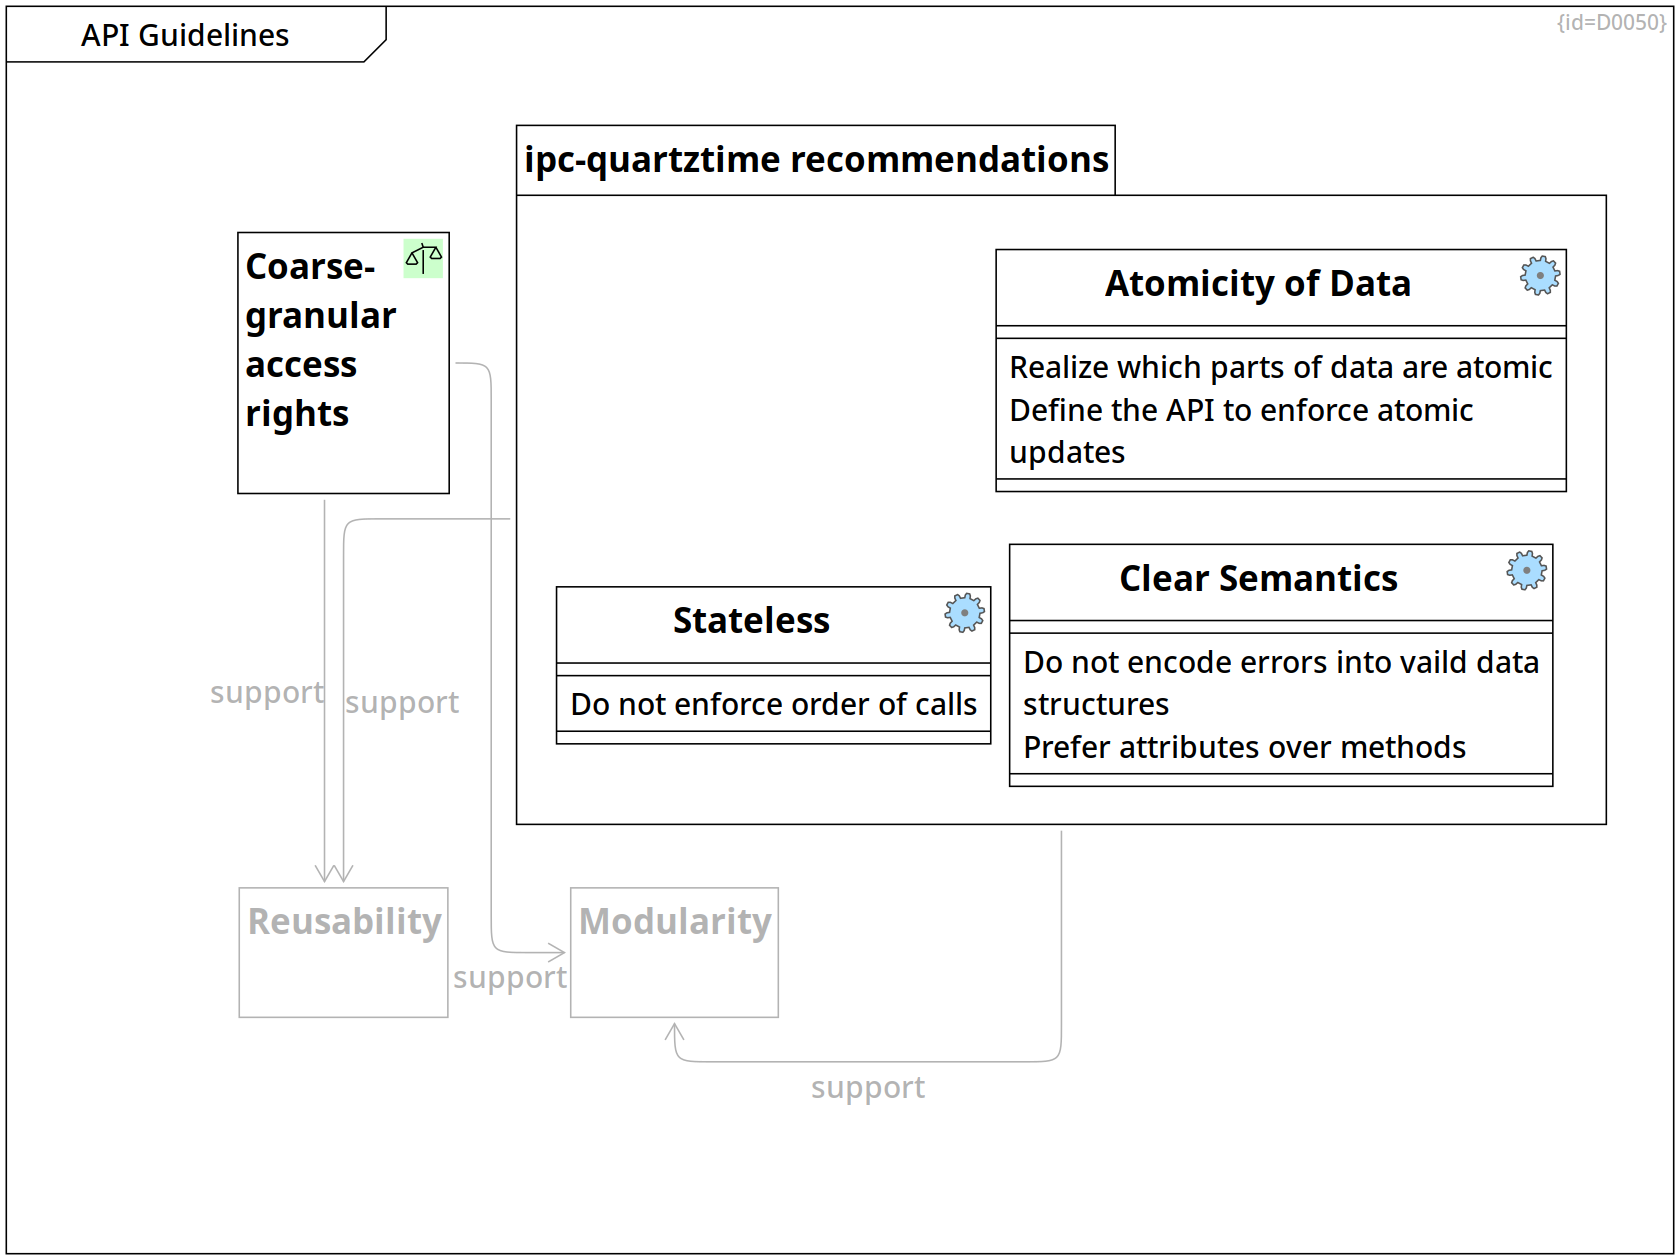Click the gear icon on Atomicity of Data

point(1539,275)
